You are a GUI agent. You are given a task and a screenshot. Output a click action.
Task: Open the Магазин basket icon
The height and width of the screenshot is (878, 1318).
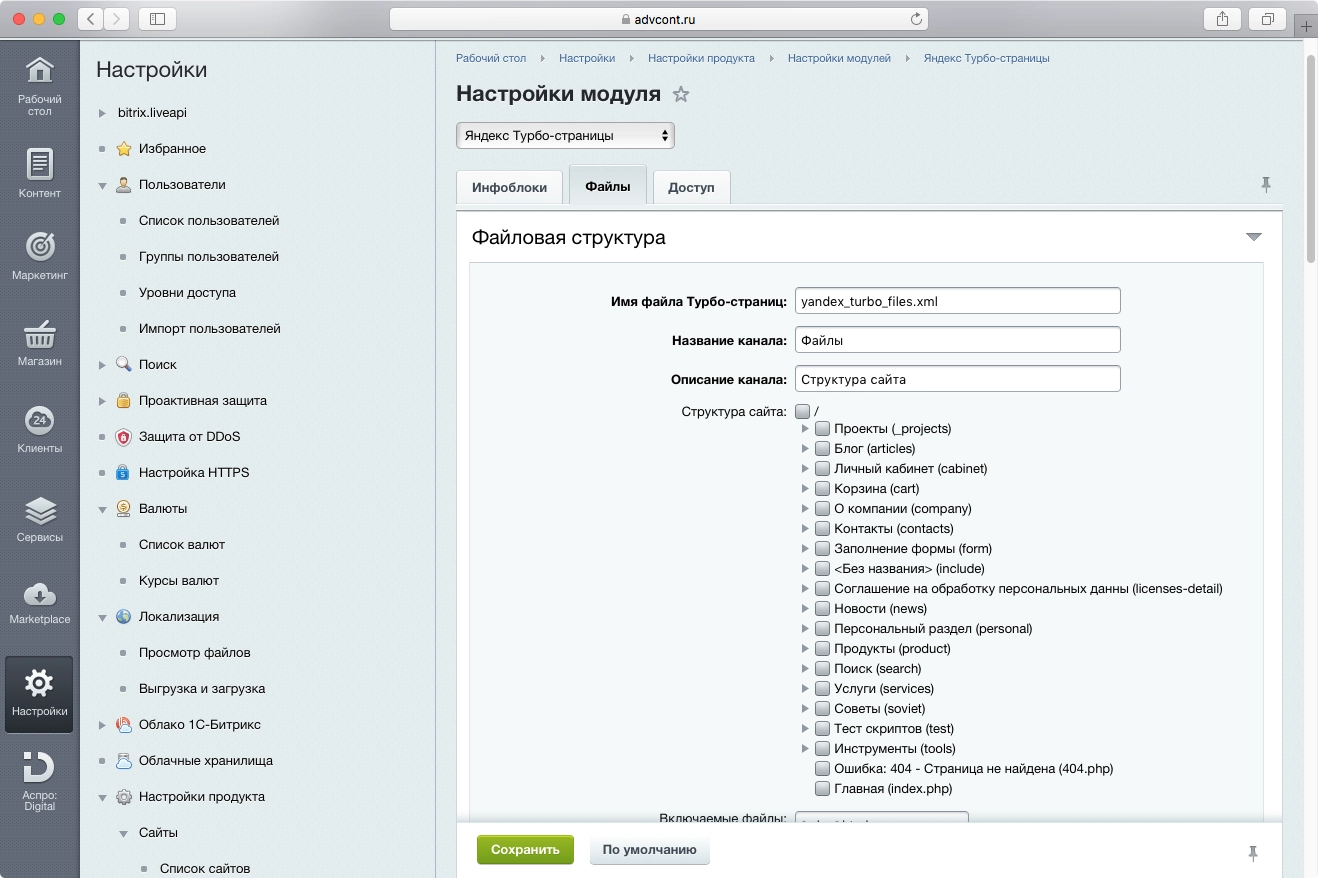click(x=39, y=334)
